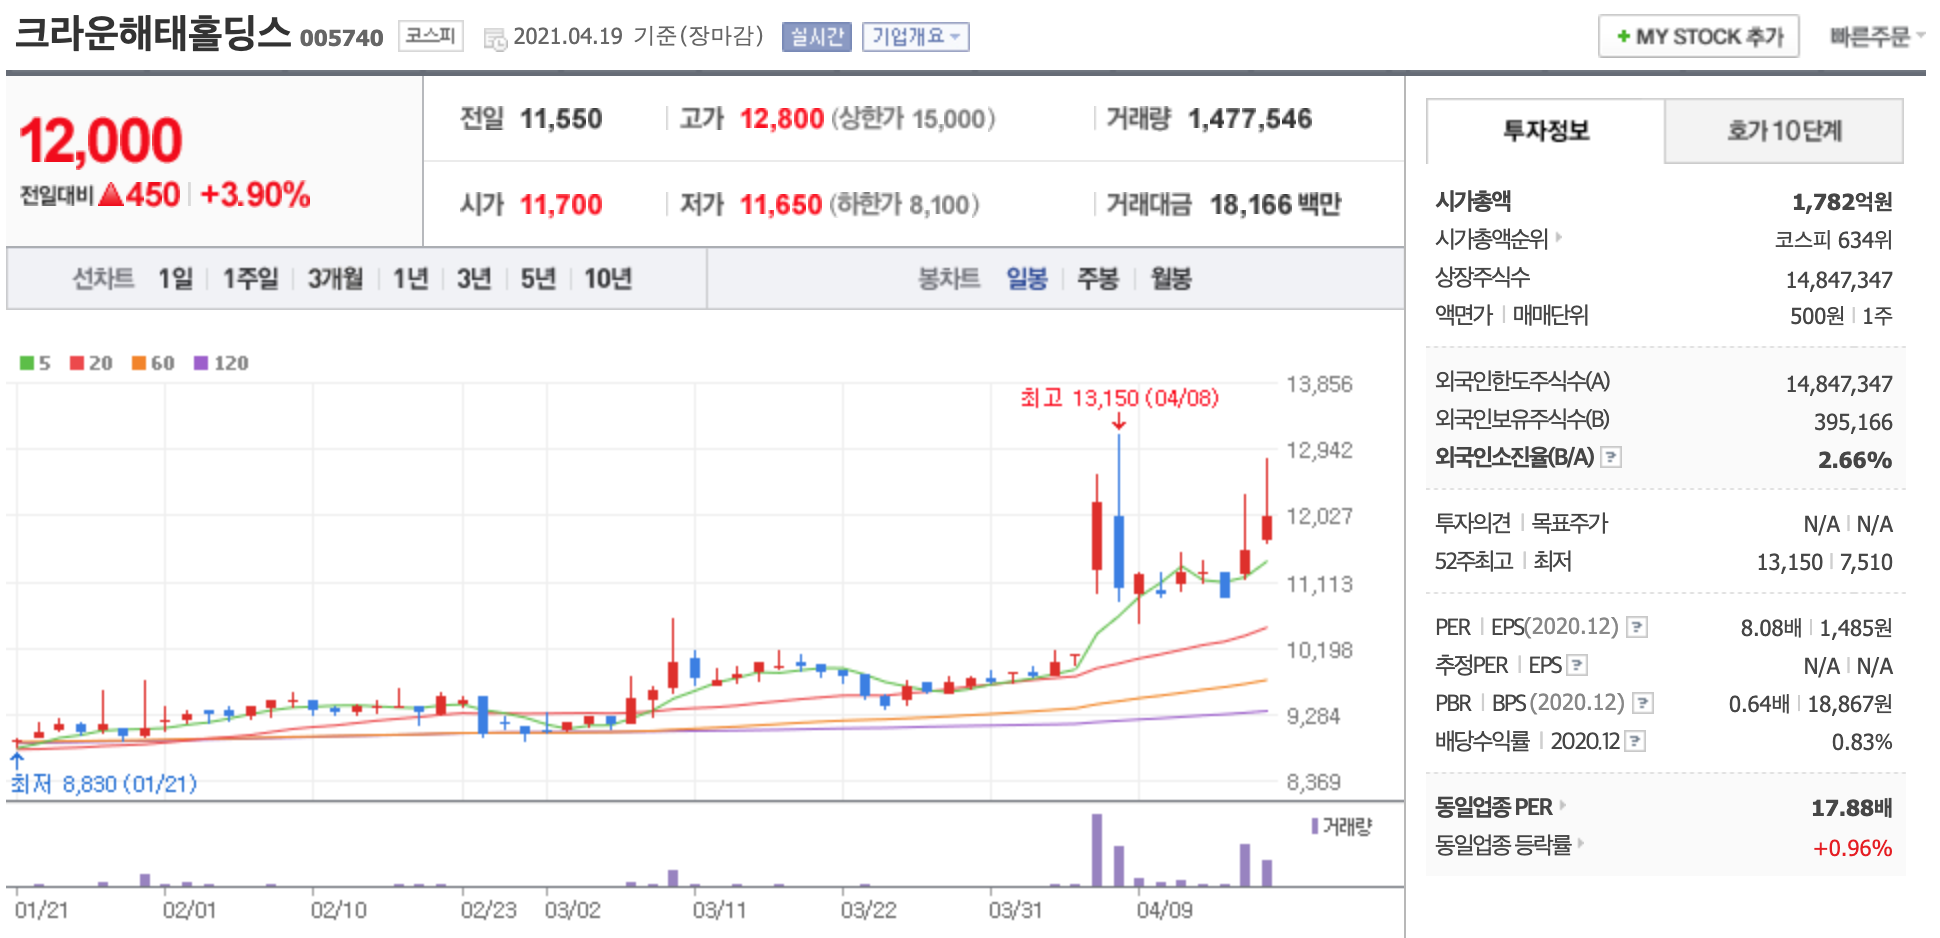The image size is (1940, 938).
Task: Click the 동일업종 PER arrow
Action: click(1562, 805)
